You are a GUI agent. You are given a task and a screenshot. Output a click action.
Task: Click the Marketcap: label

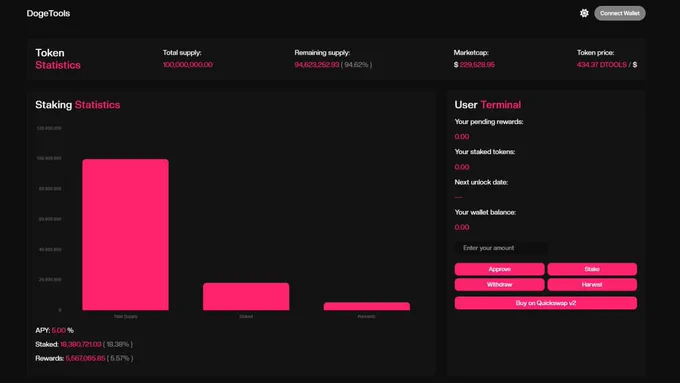click(471, 52)
